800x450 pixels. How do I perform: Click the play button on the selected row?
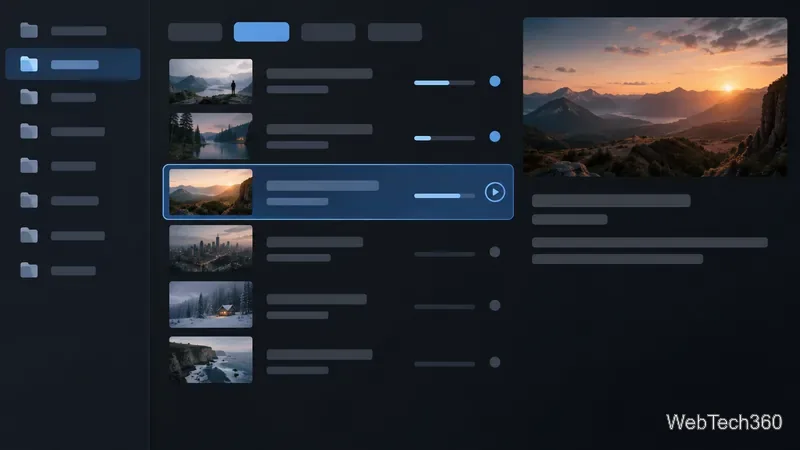coord(494,192)
